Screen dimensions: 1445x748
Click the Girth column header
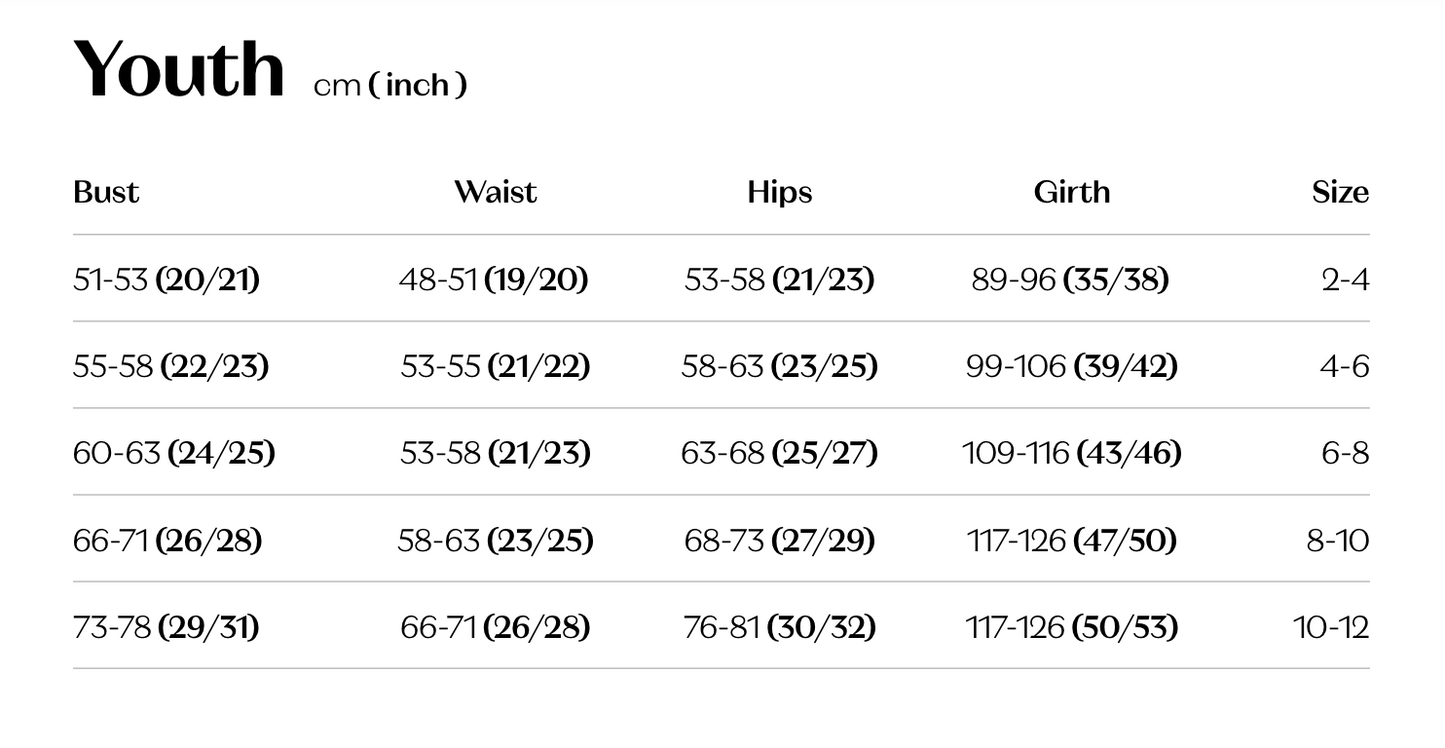point(1071,192)
